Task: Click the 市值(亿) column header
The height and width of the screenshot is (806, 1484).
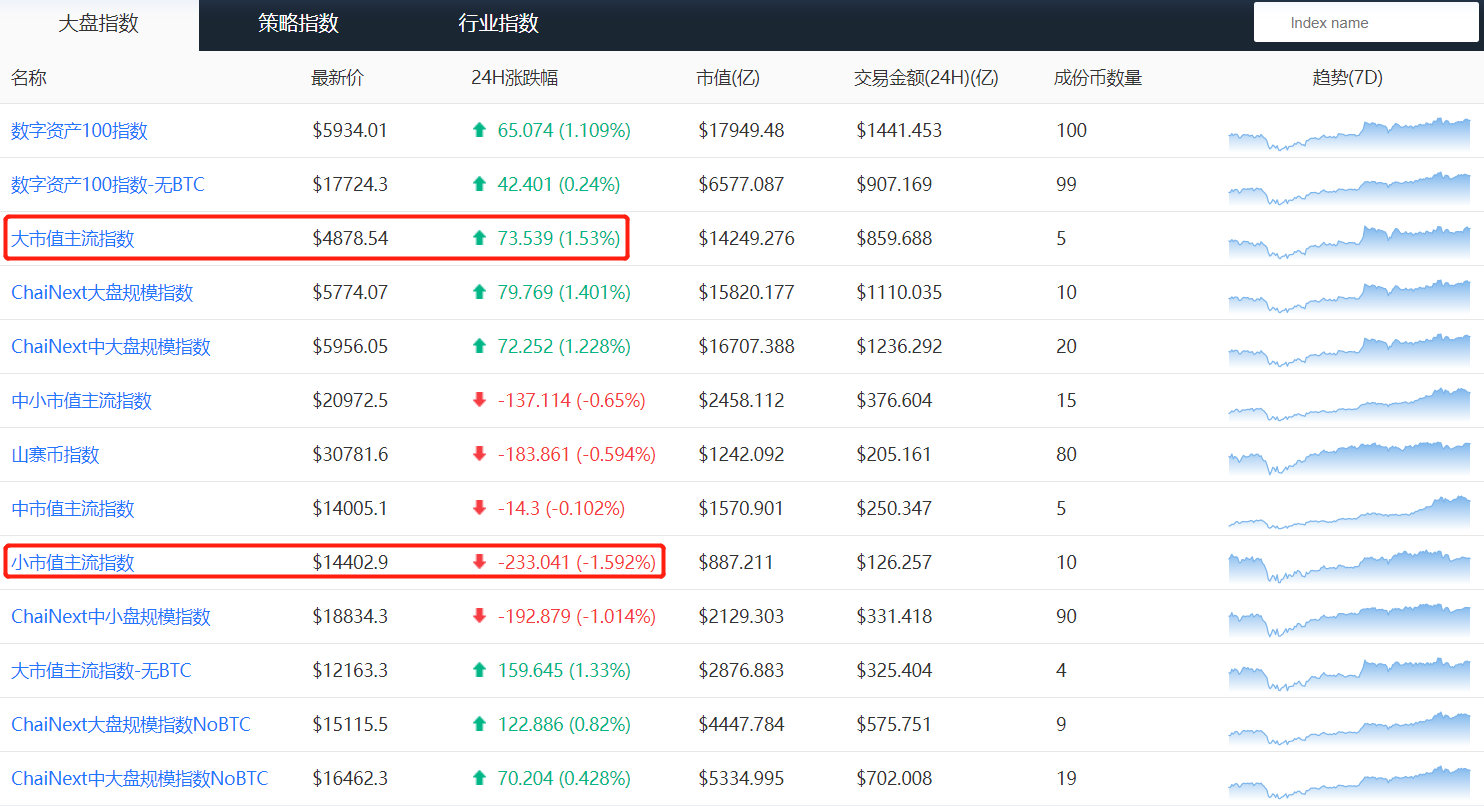Action: coord(728,78)
